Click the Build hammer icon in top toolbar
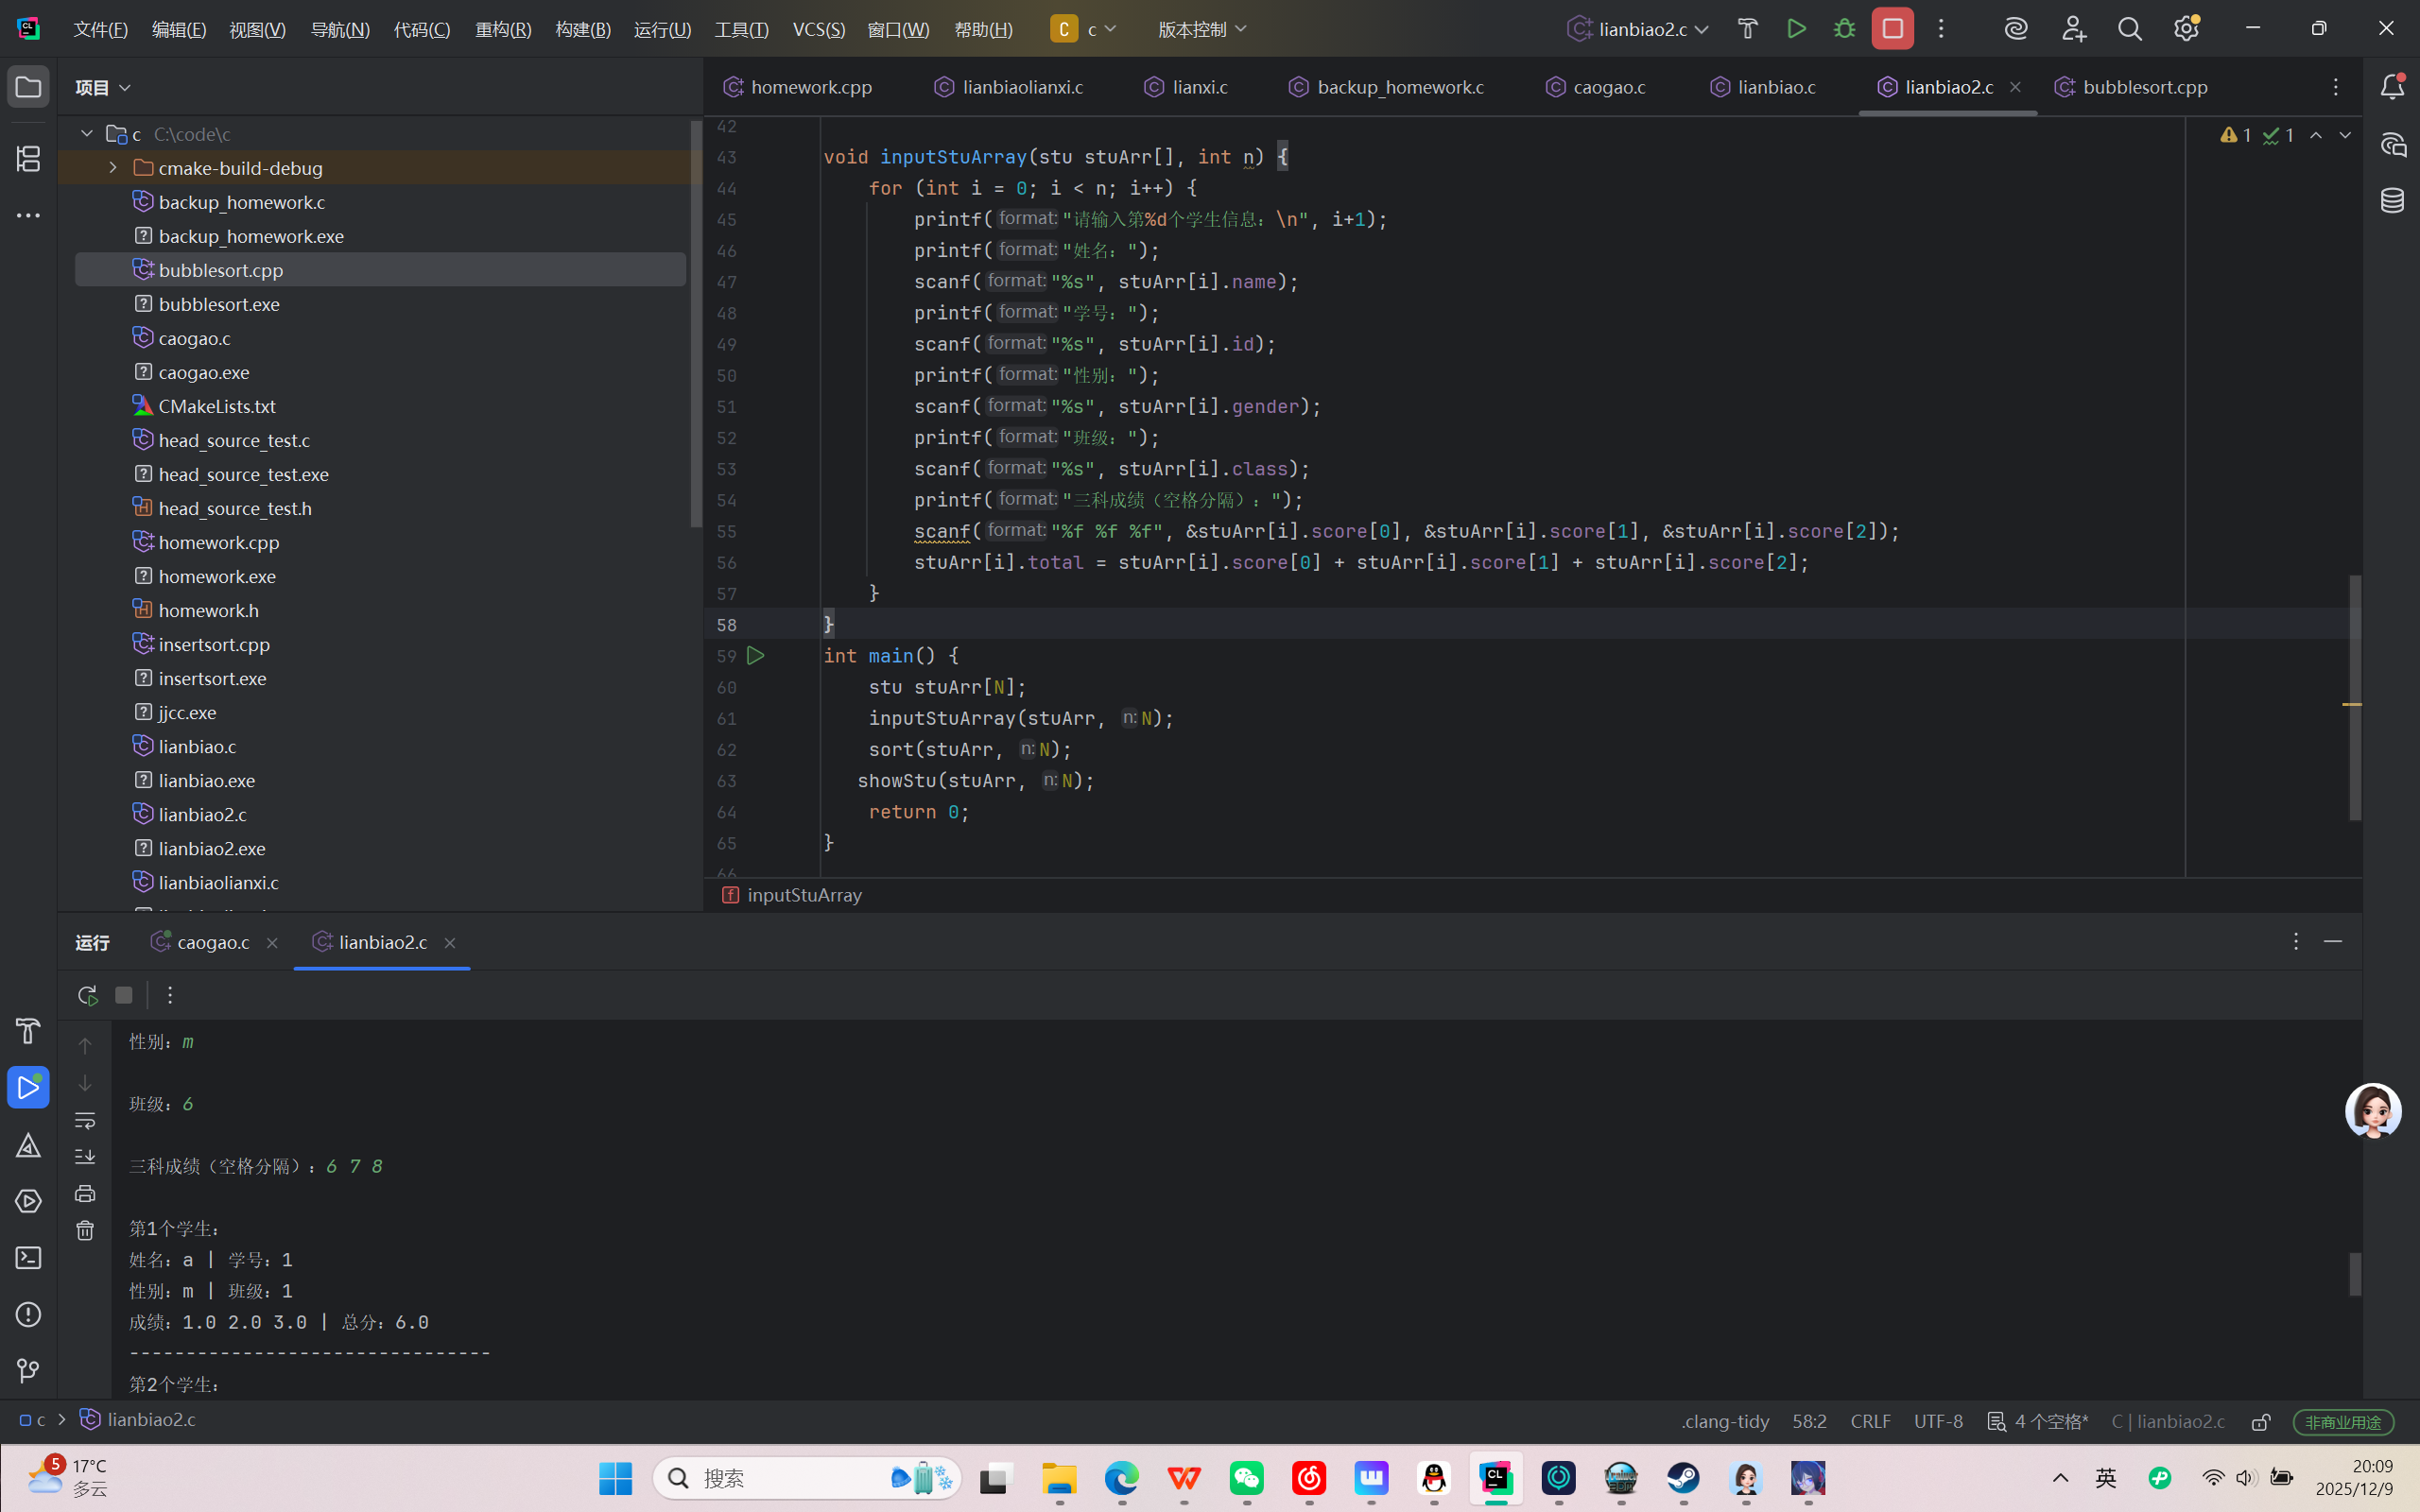Image resolution: width=2420 pixels, height=1512 pixels. click(1747, 29)
